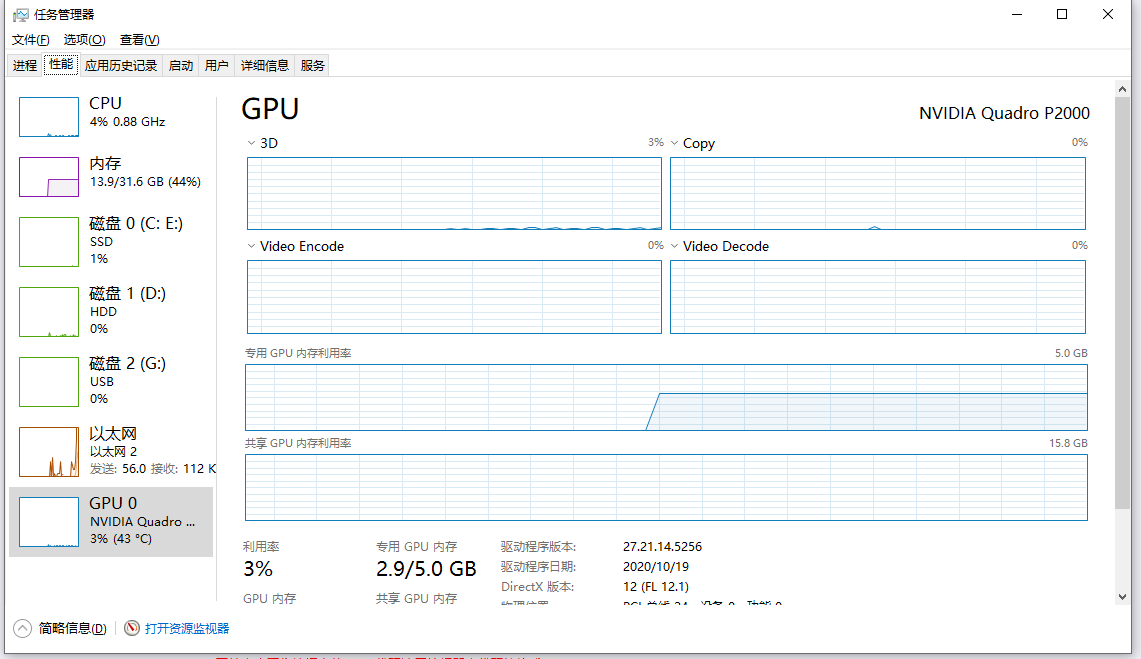
Task: Select GPU 0 NVIDIA Quadro entry
Action: tap(111, 521)
